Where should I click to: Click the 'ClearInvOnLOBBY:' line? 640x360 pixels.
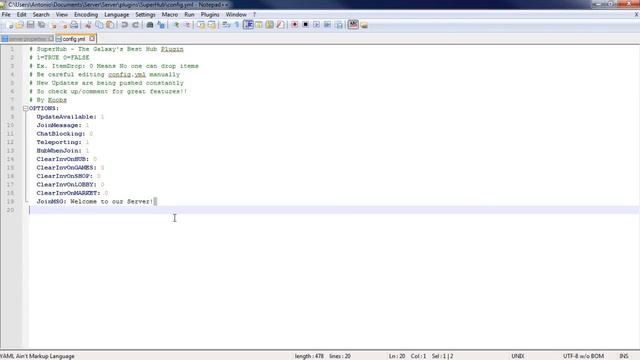[70, 184]
